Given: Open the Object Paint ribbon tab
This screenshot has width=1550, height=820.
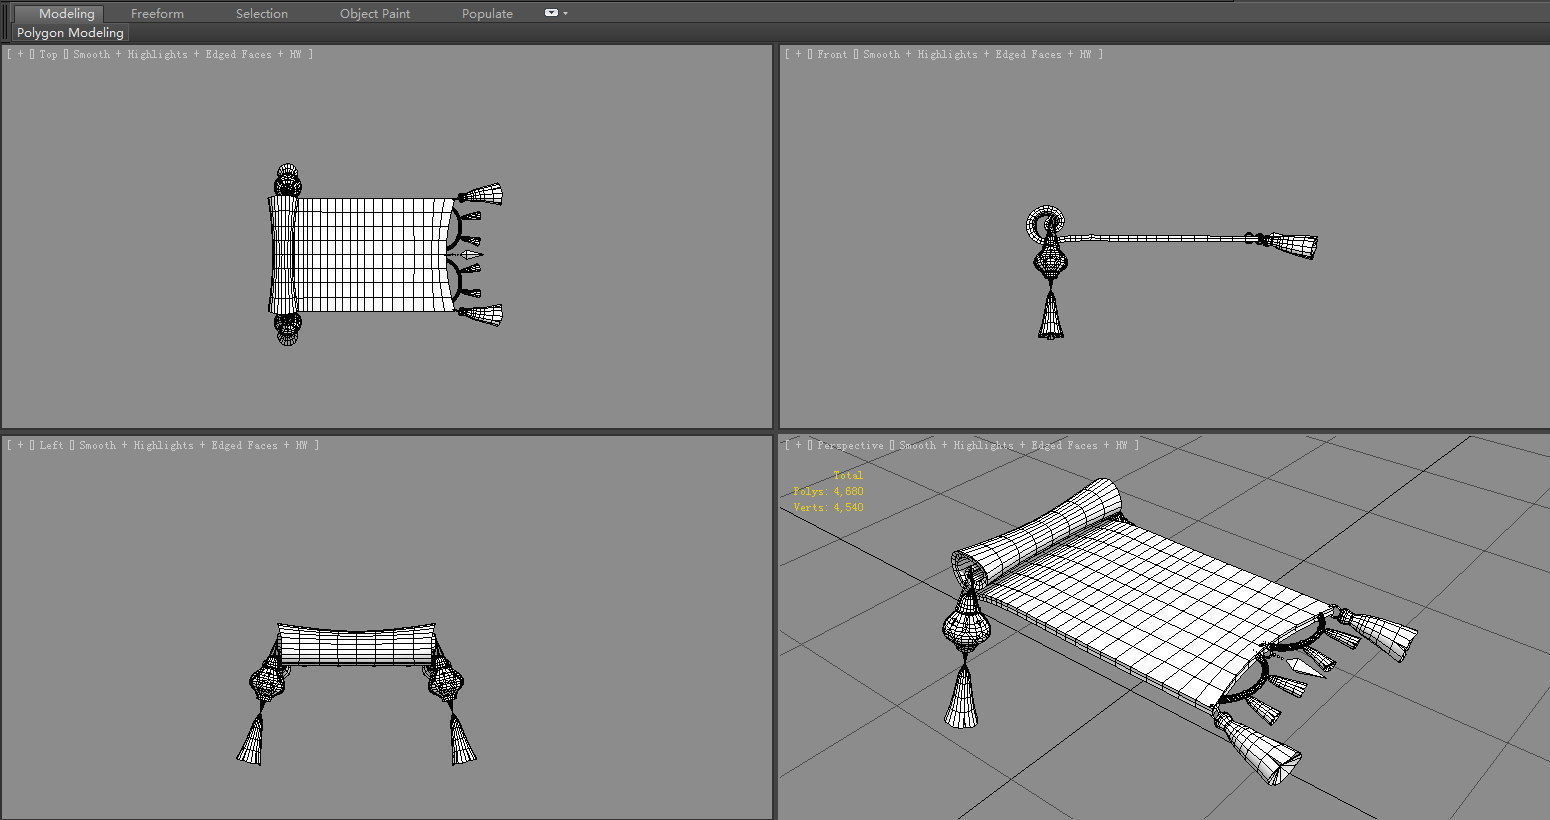Looking at the screenshot, I should pos(375,14).
